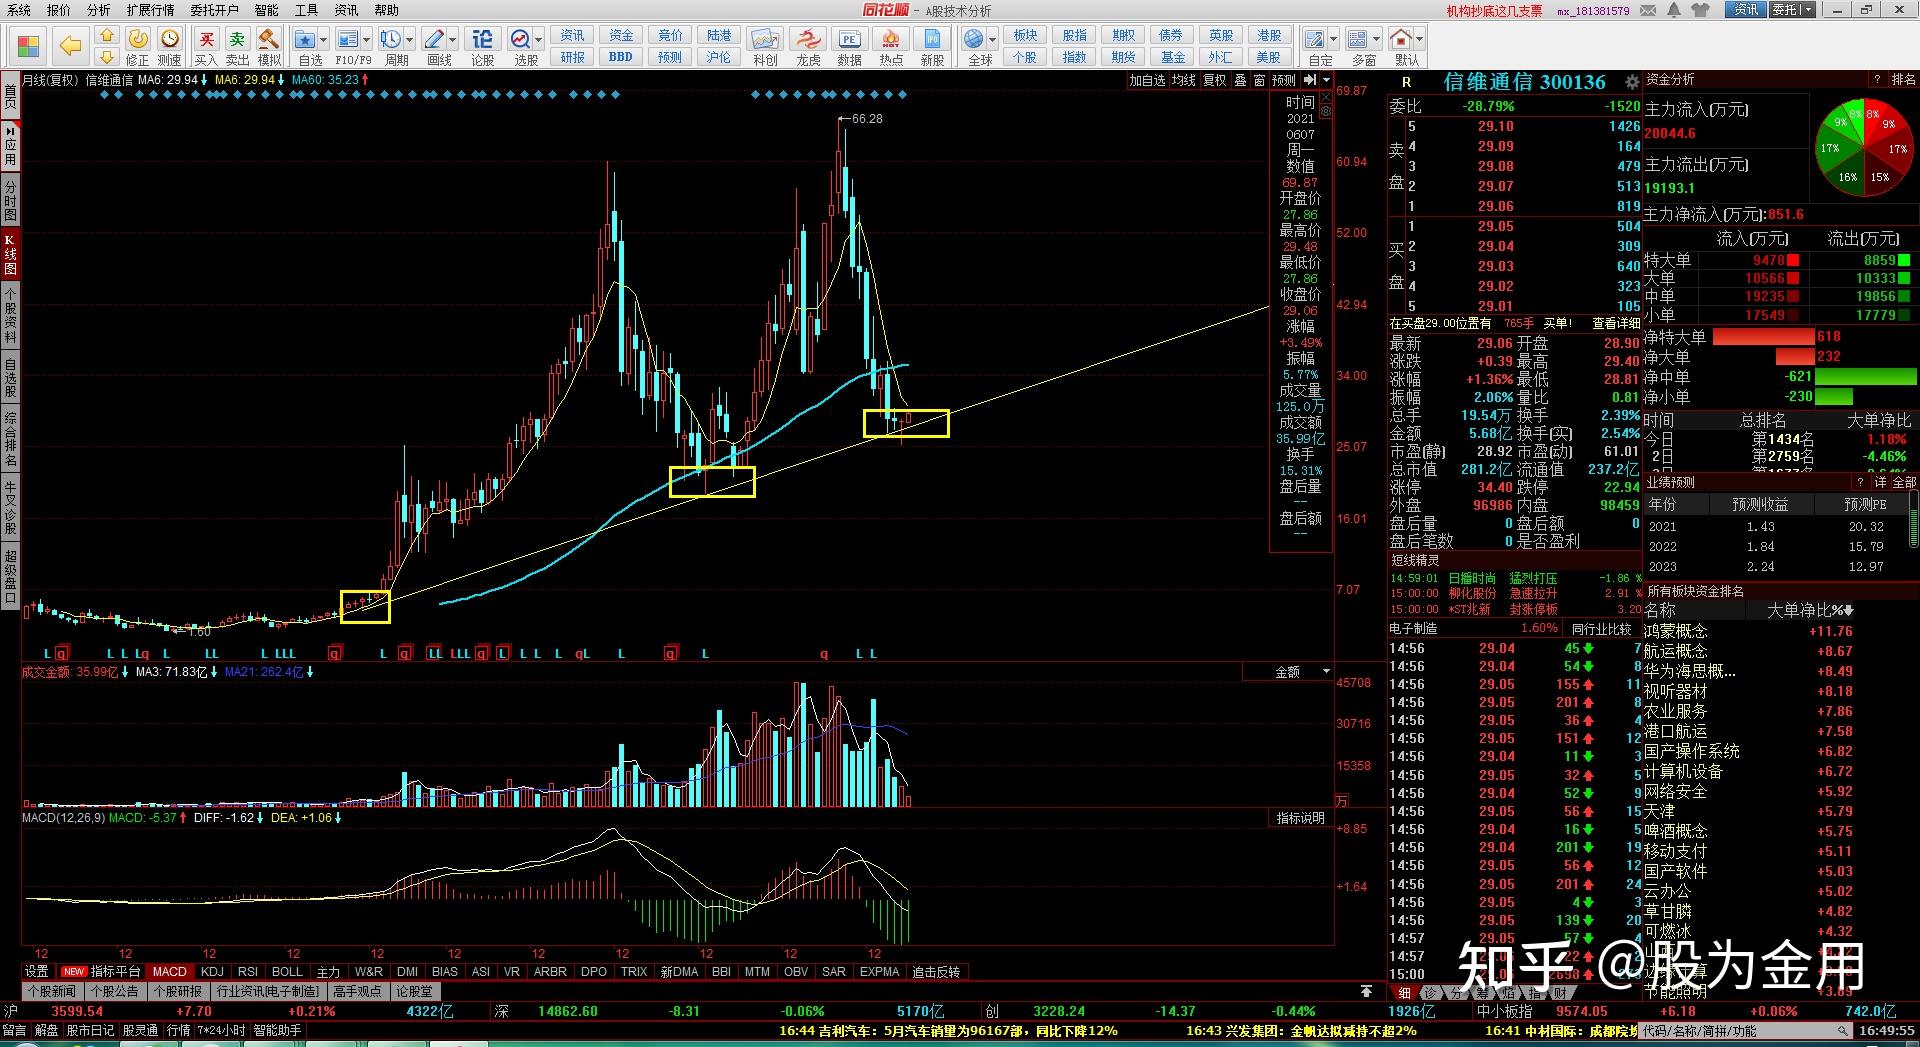The image size is (1920, 1047).
Task: Switch to the KDJ indicator tab
Action: click(212, 971)
